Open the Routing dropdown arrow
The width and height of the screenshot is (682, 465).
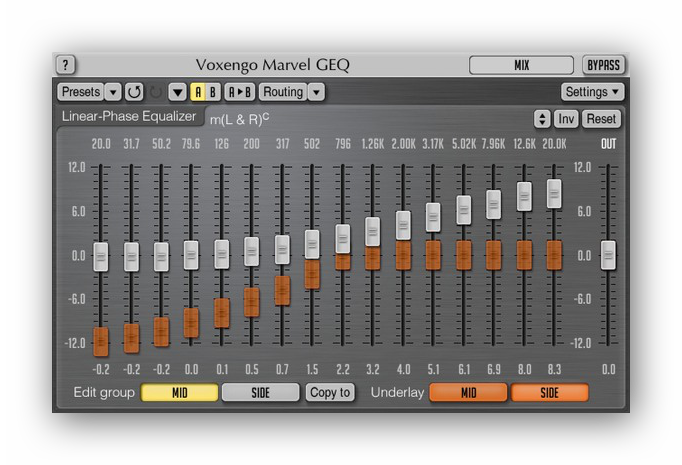(x=316, y=92)
